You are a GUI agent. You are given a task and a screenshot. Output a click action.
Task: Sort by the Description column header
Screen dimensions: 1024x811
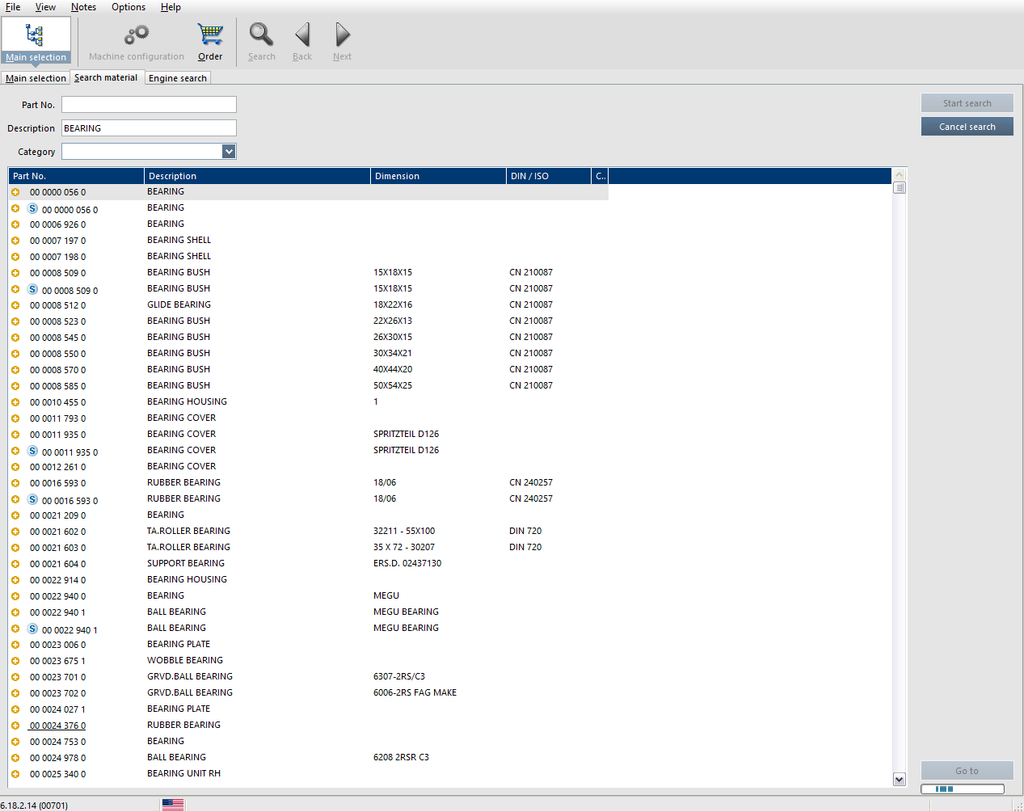pos(257,176)
